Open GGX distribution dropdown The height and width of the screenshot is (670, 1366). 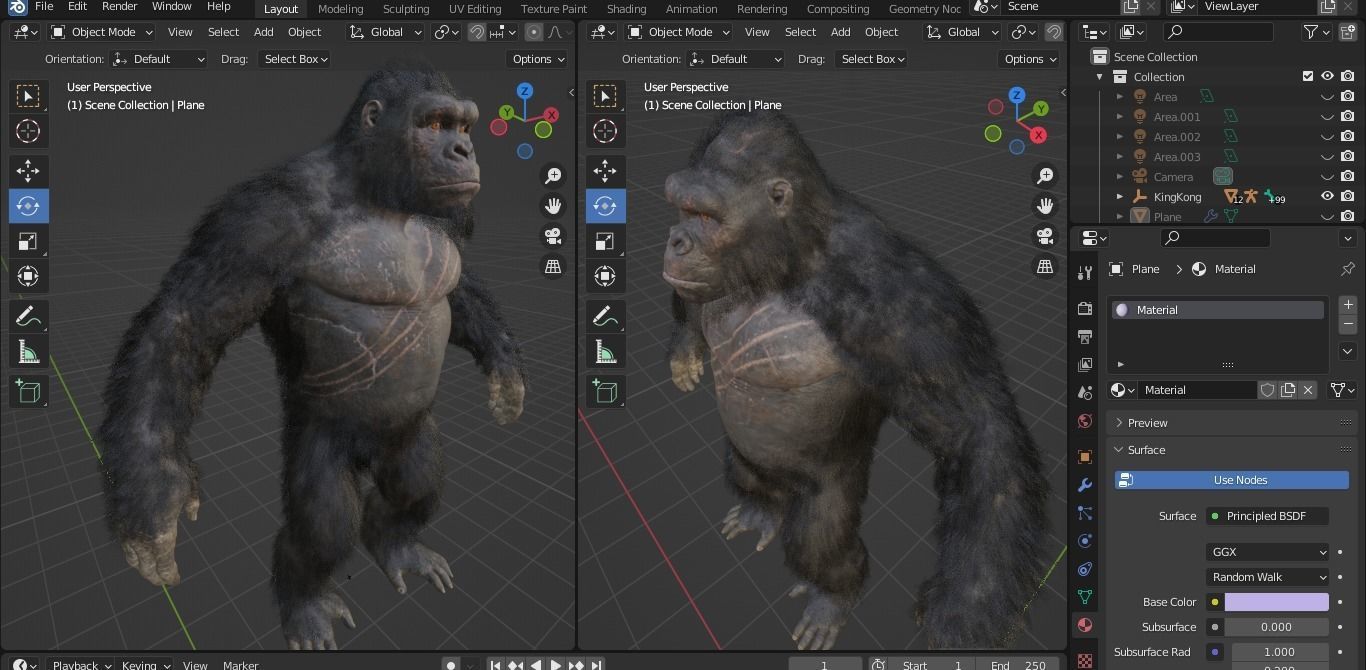[x=1267, y=552]
